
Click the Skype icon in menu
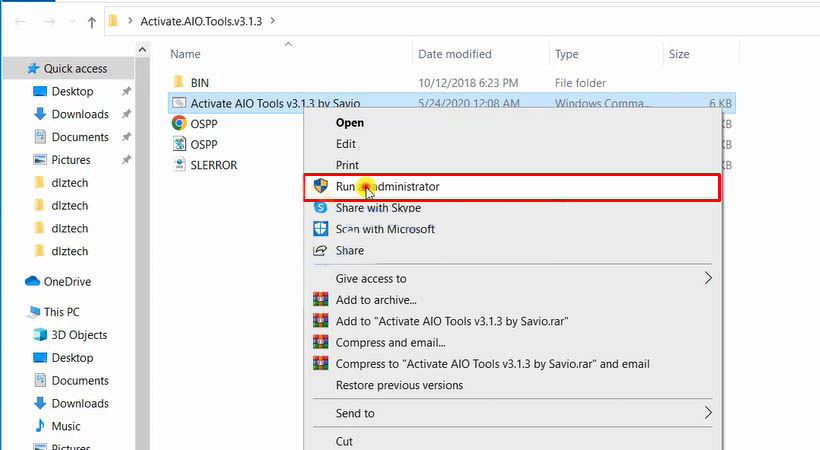tap(321, 207)
